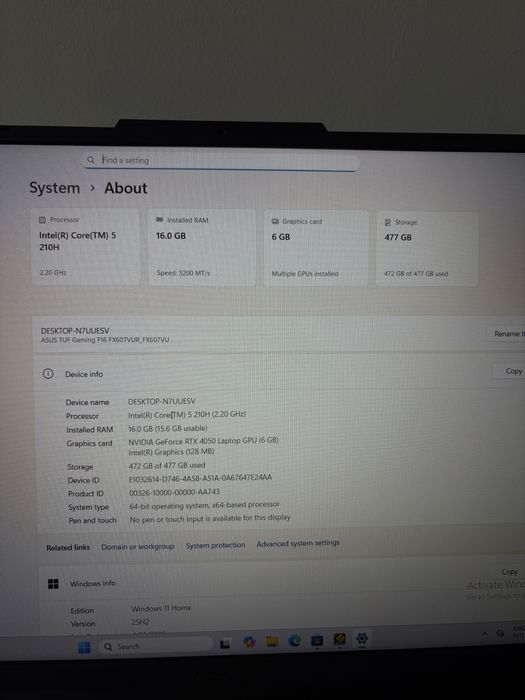Image resolution: width=525 pixels, height=700 pixels.
Task: Open the Graphics card summary card
Action: [316, 249]
